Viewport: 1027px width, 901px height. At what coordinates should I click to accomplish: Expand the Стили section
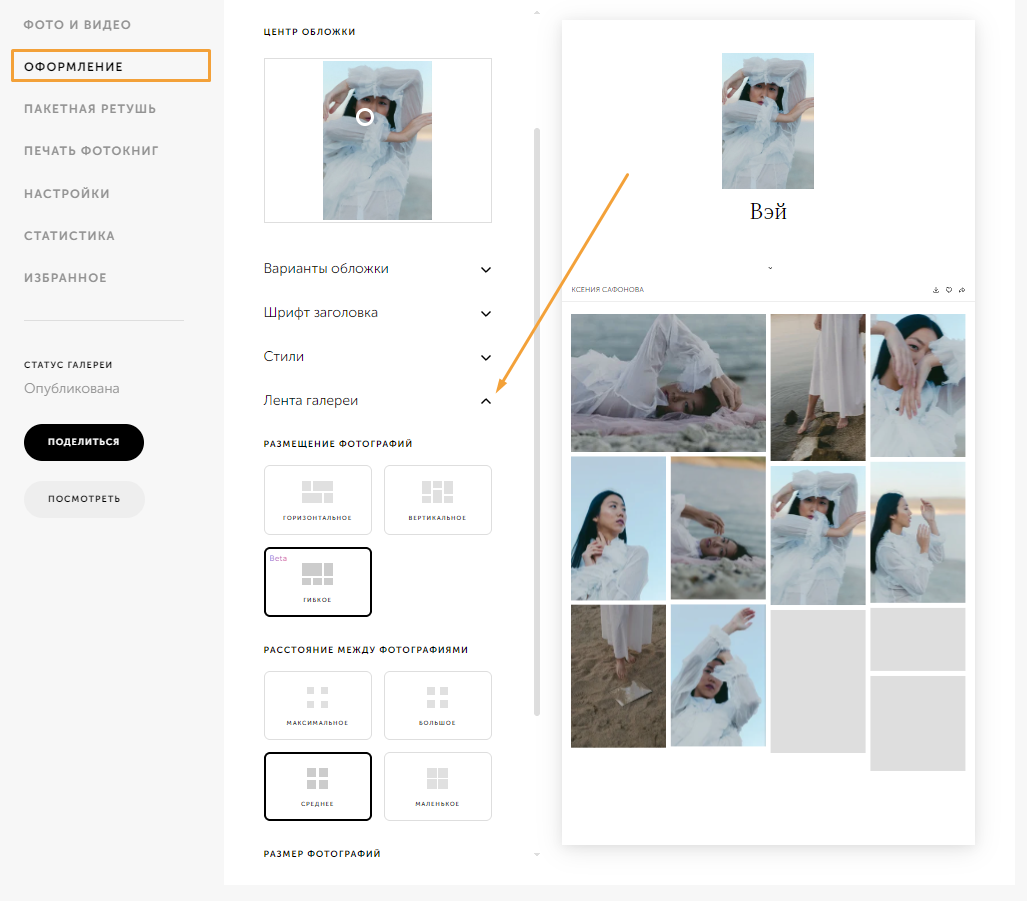[377, 357]
